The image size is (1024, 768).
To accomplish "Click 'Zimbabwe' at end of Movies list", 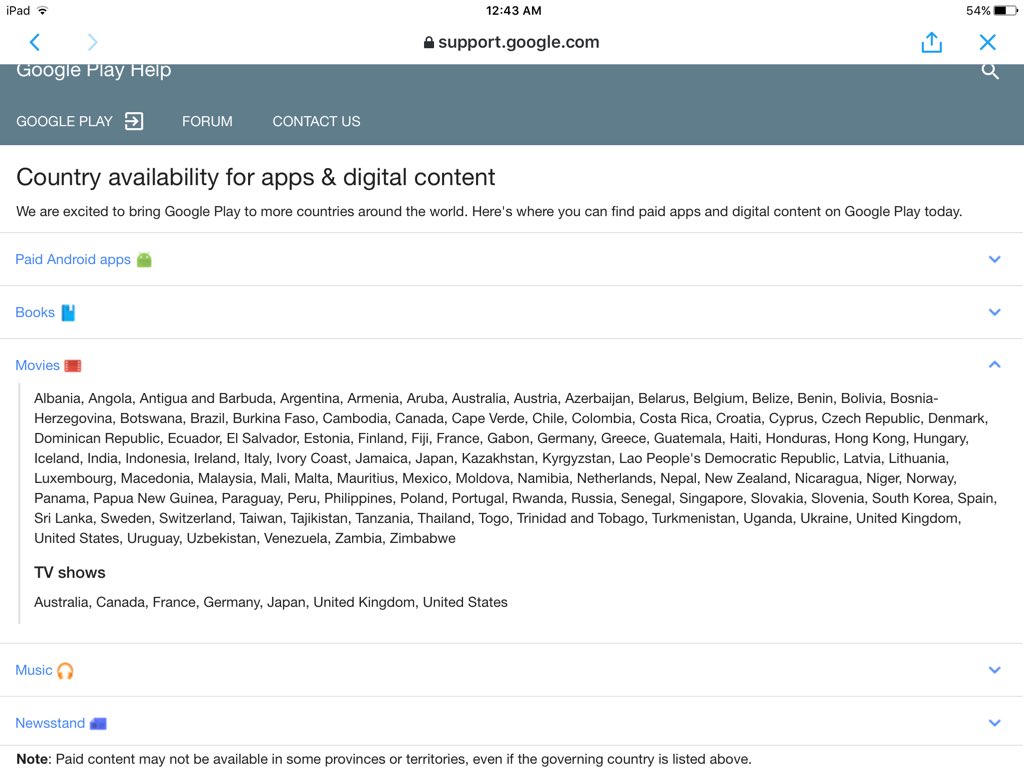I will [423, 538].
